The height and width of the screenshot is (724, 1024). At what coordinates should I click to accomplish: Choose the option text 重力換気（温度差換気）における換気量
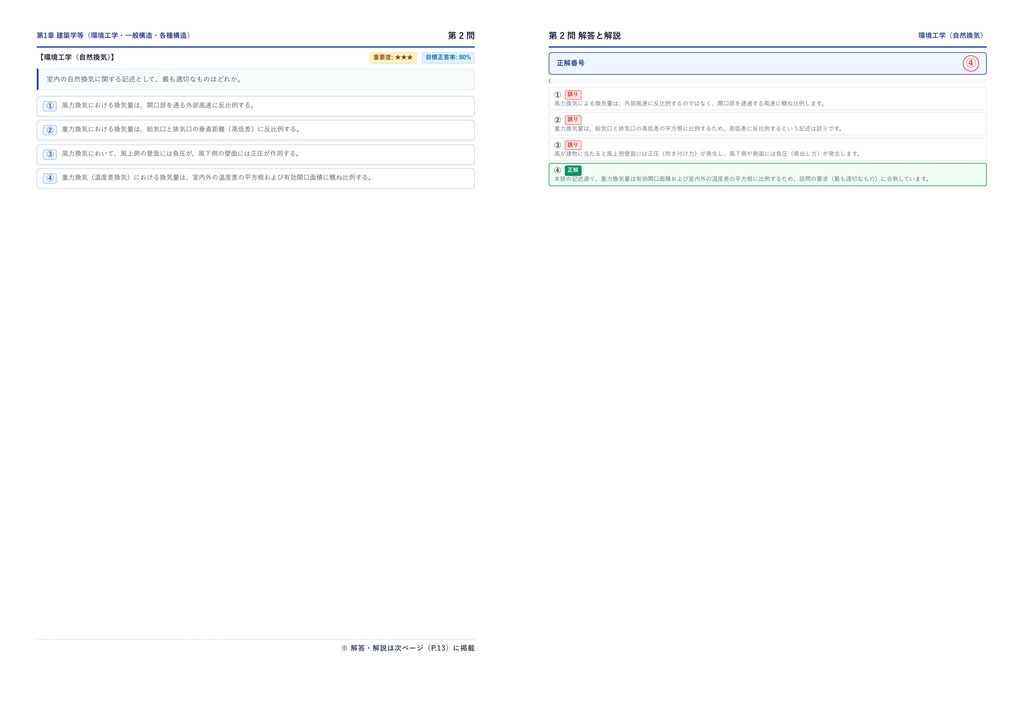pos(217,177)
